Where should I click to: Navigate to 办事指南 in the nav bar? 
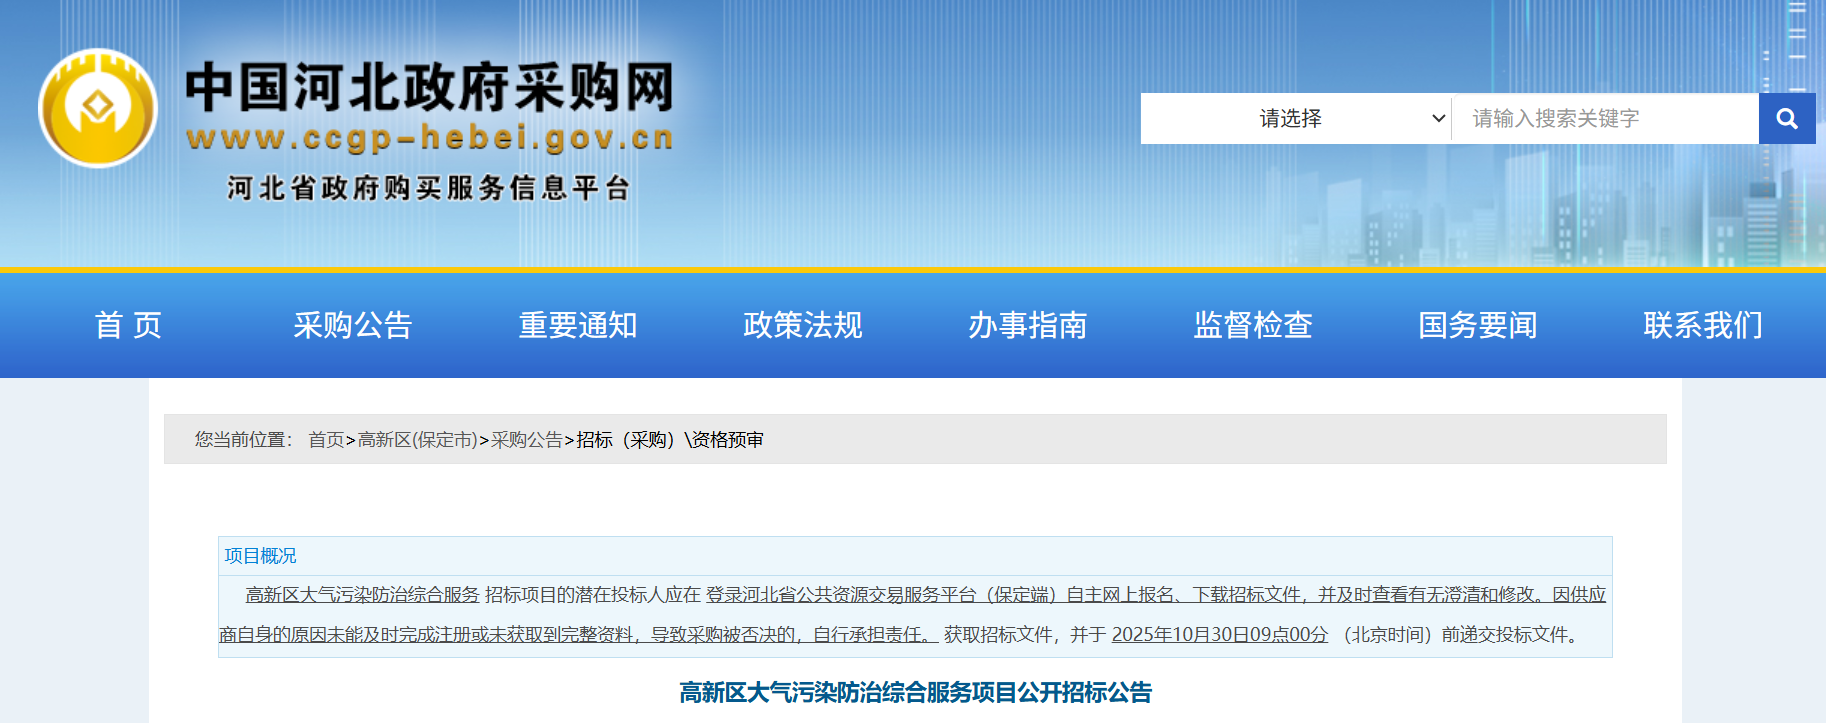pos(1028,325)
